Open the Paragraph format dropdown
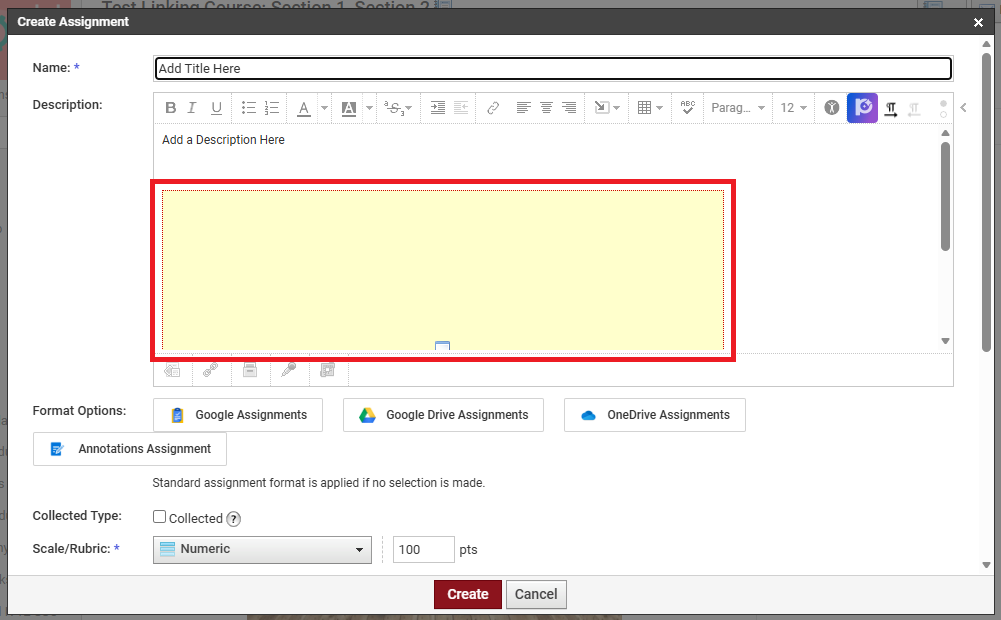The width and height of the screenshot is (1001, 620). coord(738,108)
